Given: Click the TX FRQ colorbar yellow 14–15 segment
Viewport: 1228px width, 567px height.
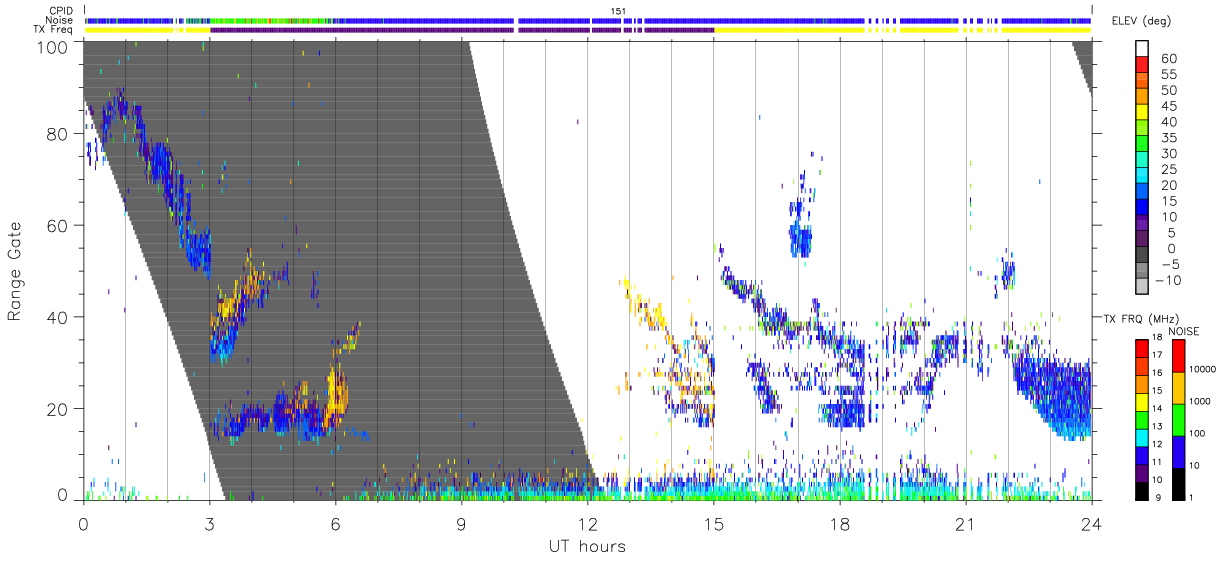Looking at the screenshot, I should point(1144,400).
